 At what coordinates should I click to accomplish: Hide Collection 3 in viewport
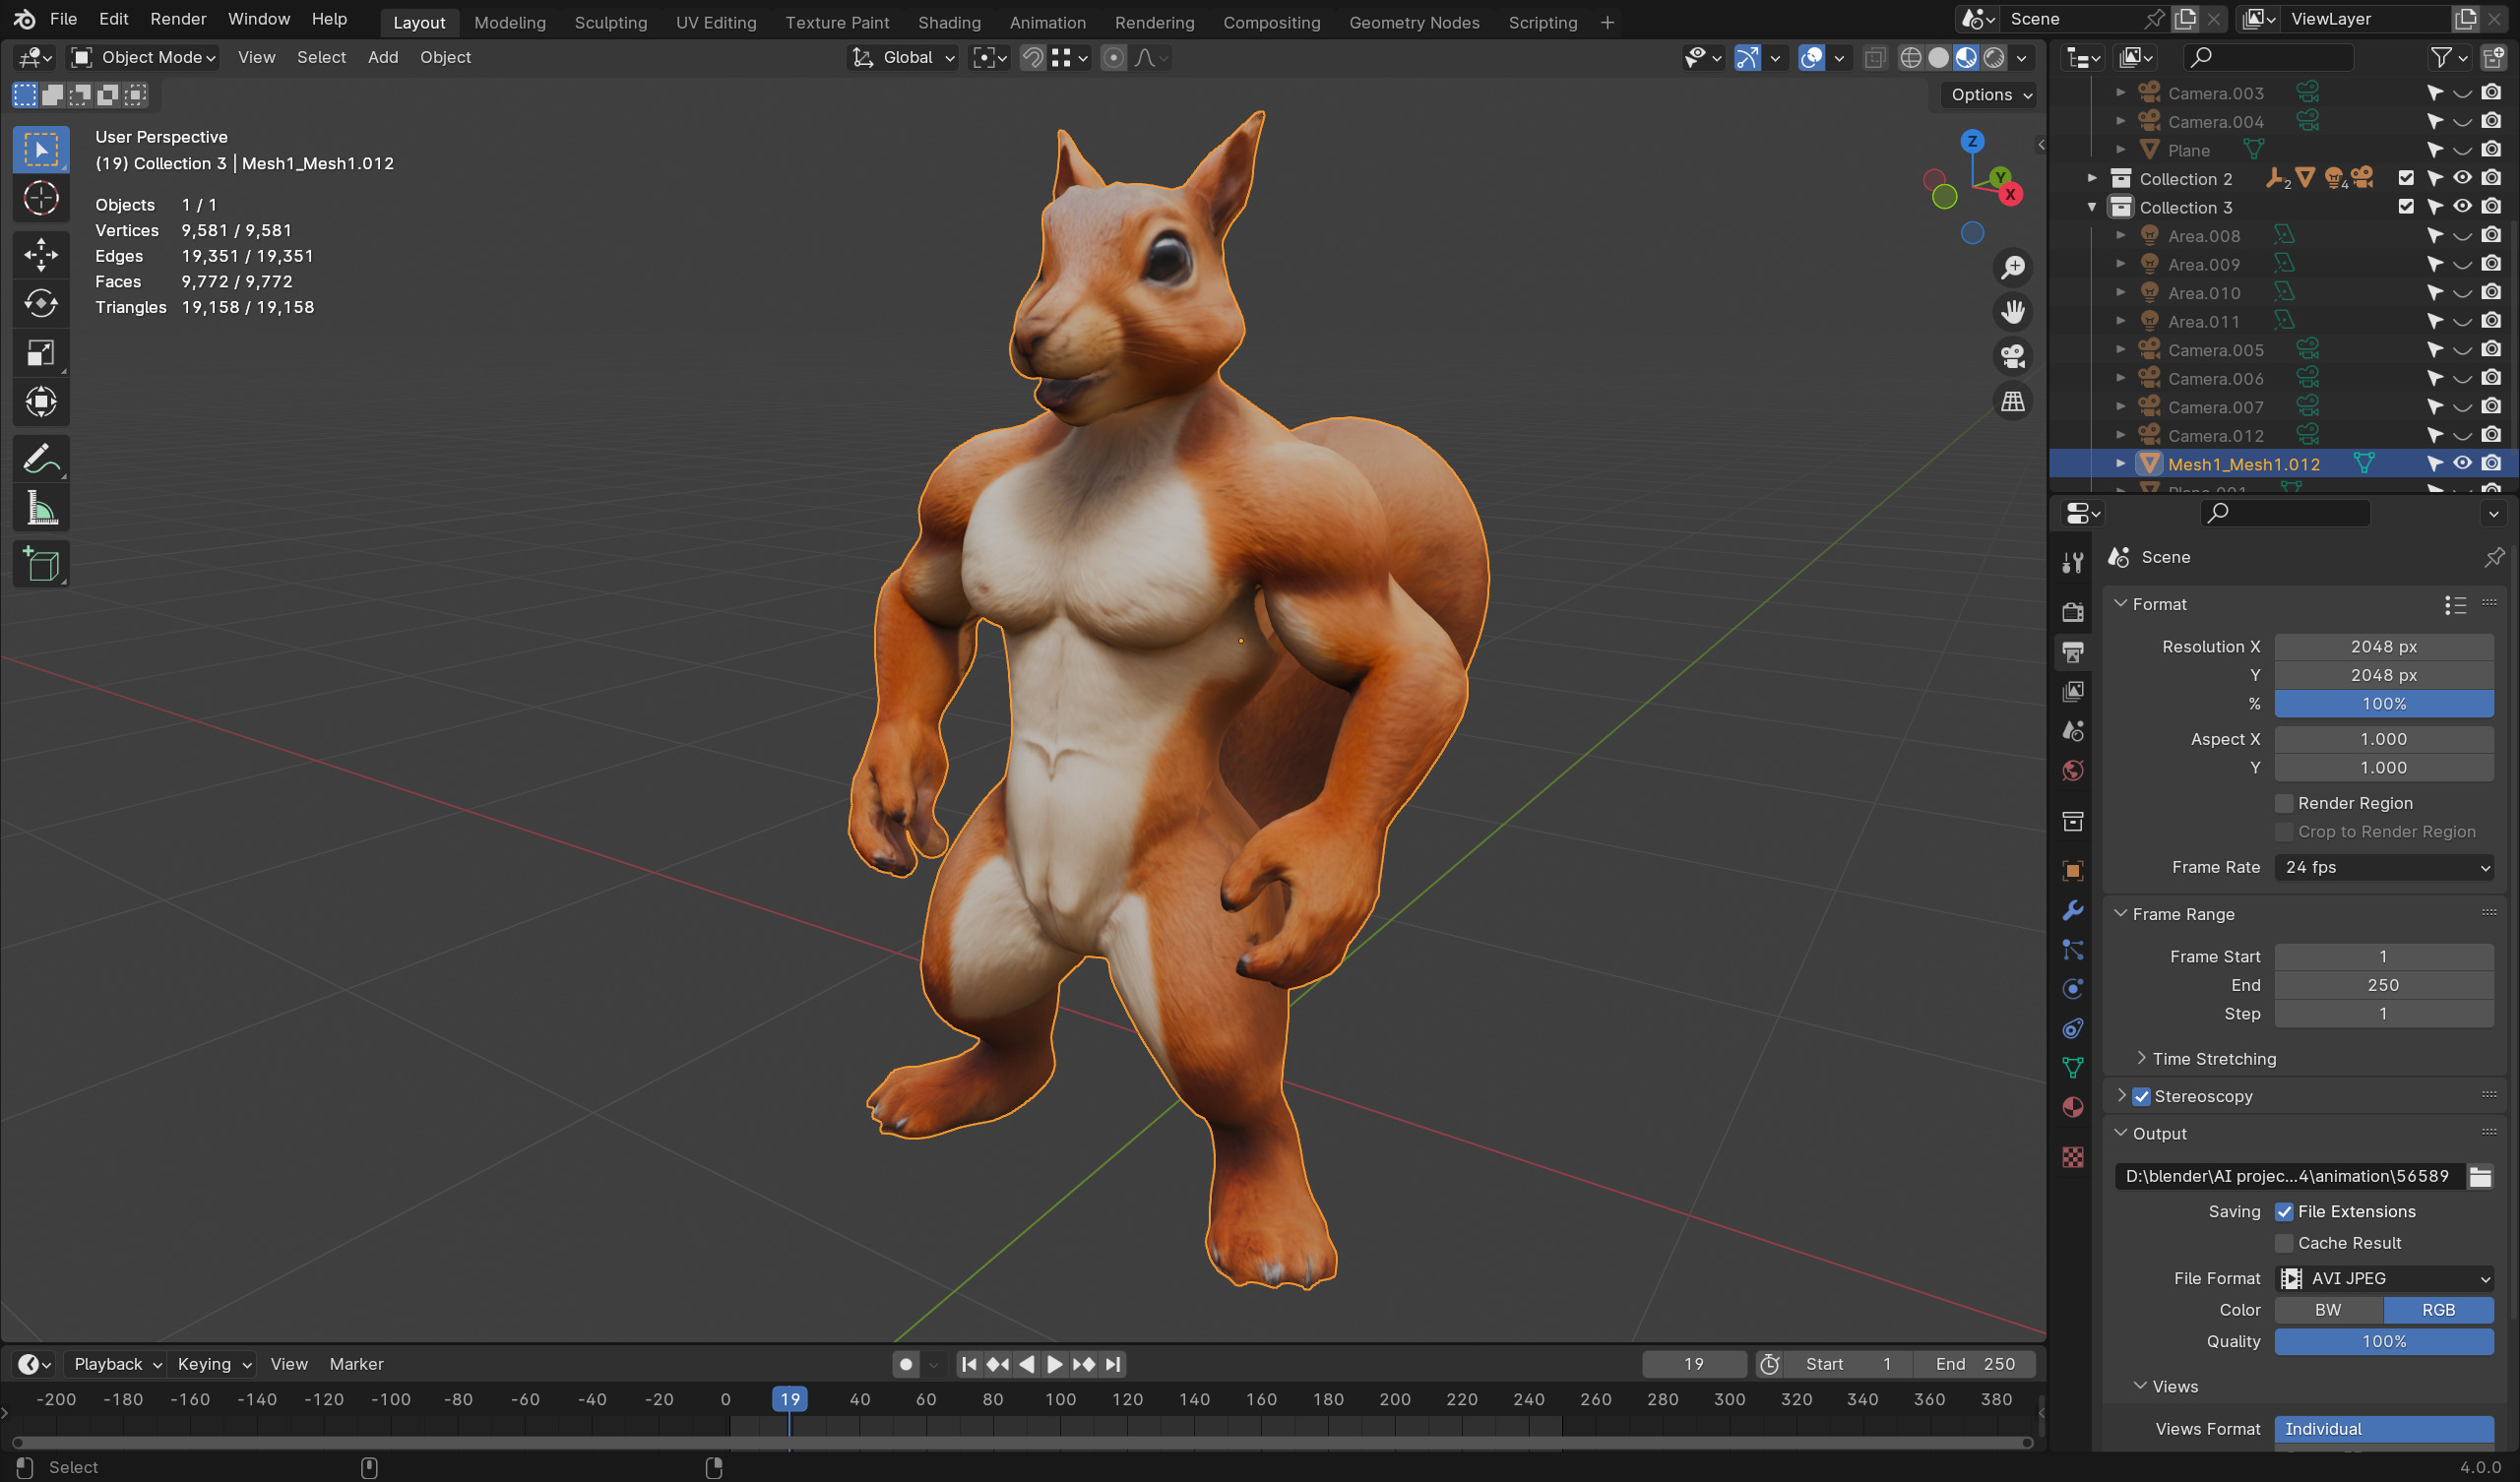pyautogui.click(x=2463, y=207)
